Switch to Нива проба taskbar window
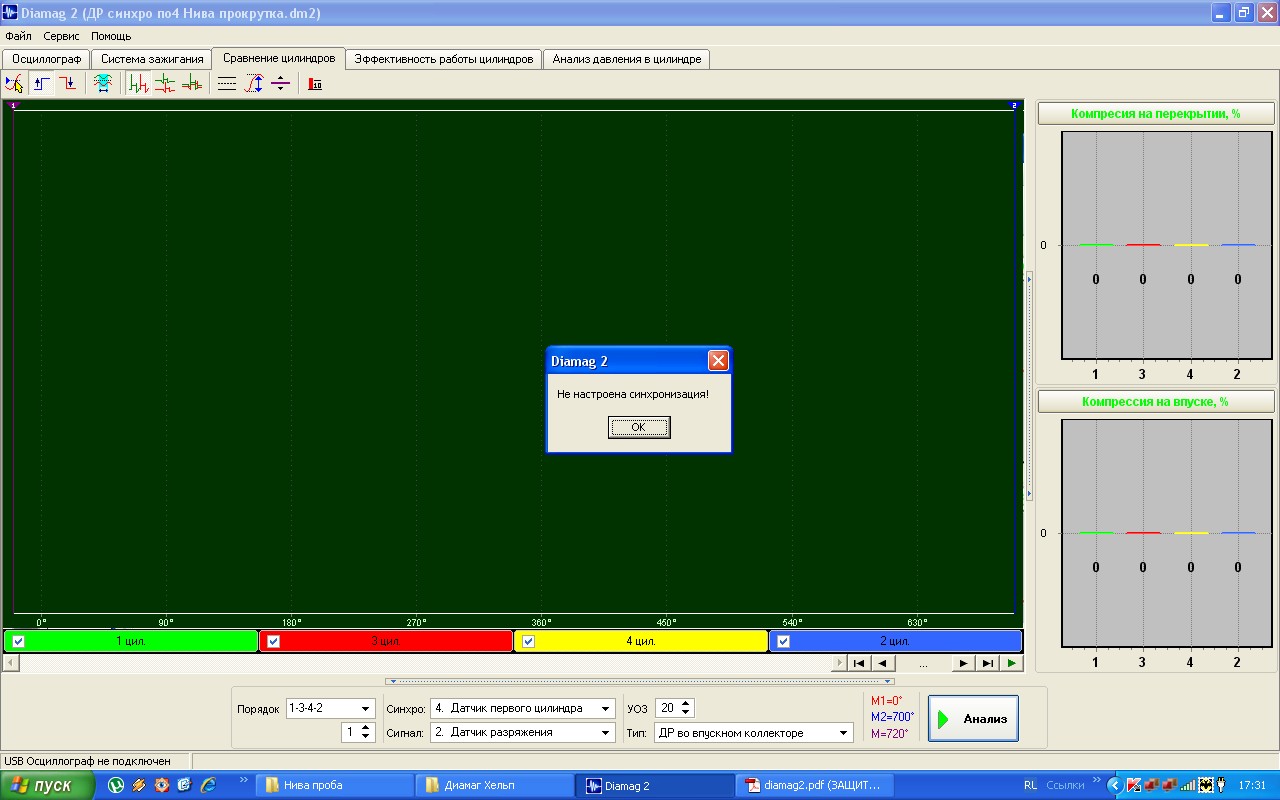 (334, 785)
